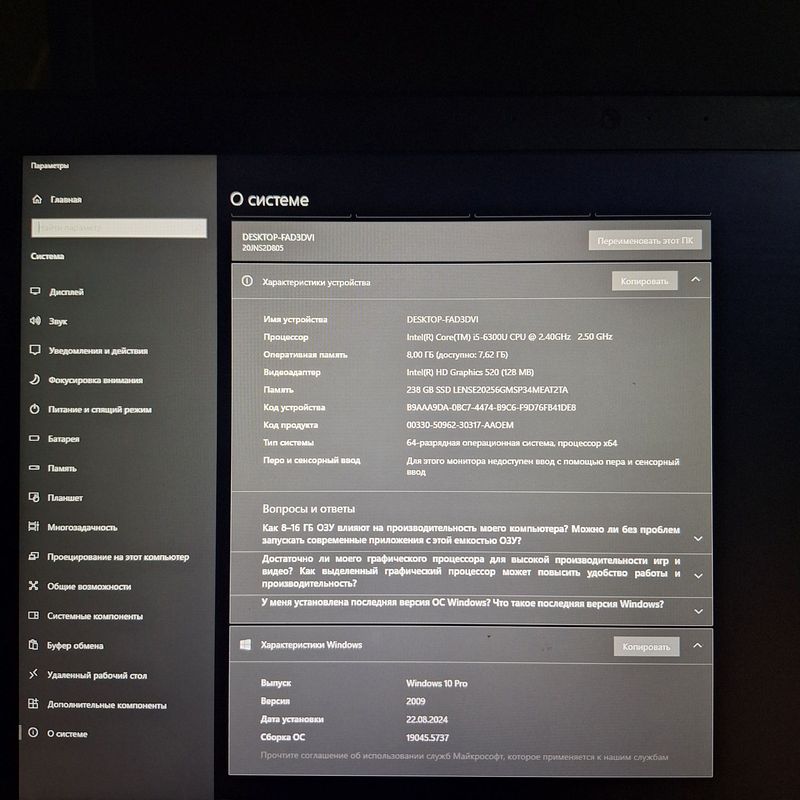
Task: Copy Windows specifications with Копировать
Action: (x=646, y=646)
